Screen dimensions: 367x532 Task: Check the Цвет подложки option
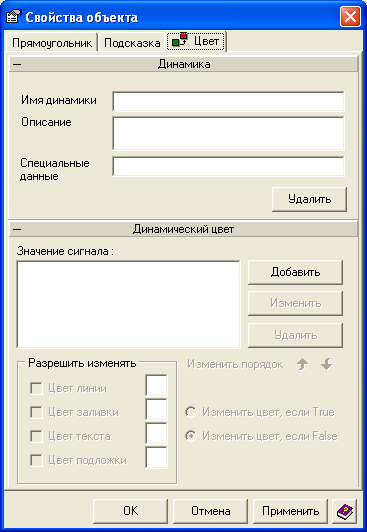tap(36, 460)
